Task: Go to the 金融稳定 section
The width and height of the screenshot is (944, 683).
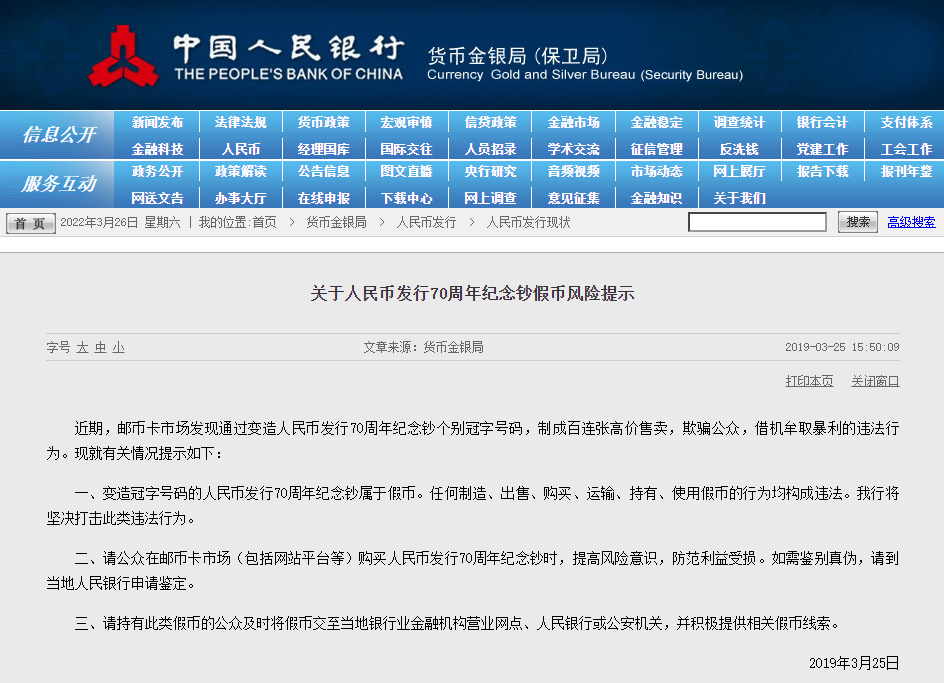Action: (656, 122)
